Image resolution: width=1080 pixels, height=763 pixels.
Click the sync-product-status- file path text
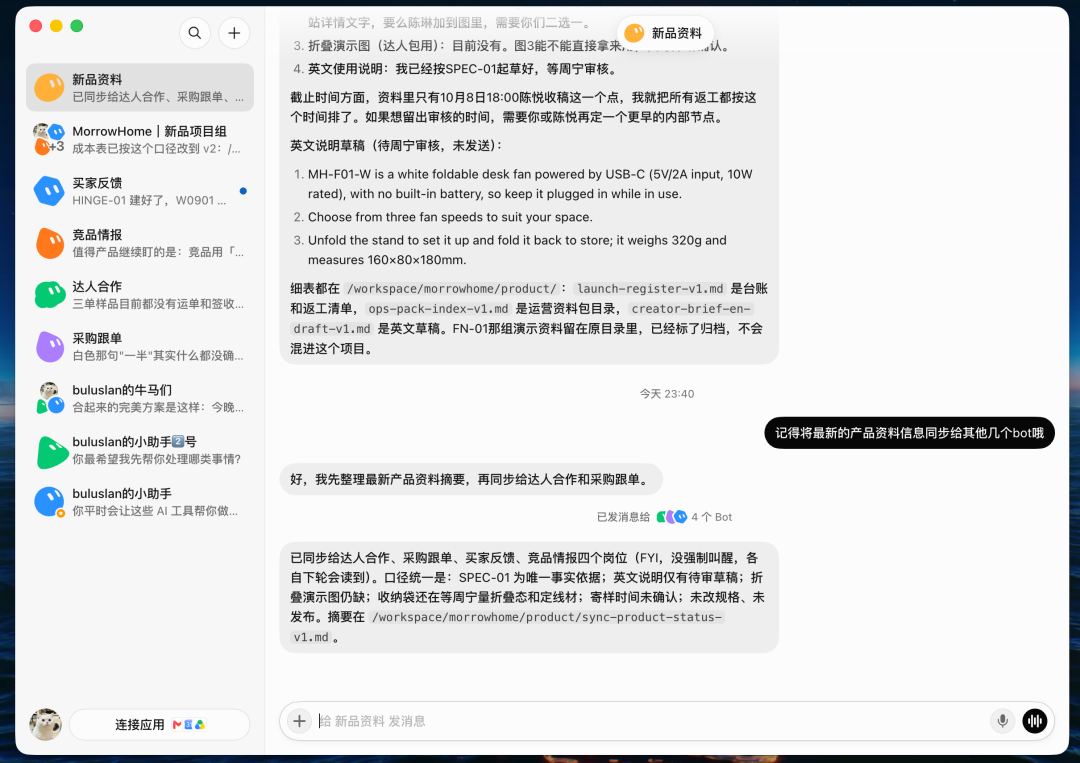[547, 617]
